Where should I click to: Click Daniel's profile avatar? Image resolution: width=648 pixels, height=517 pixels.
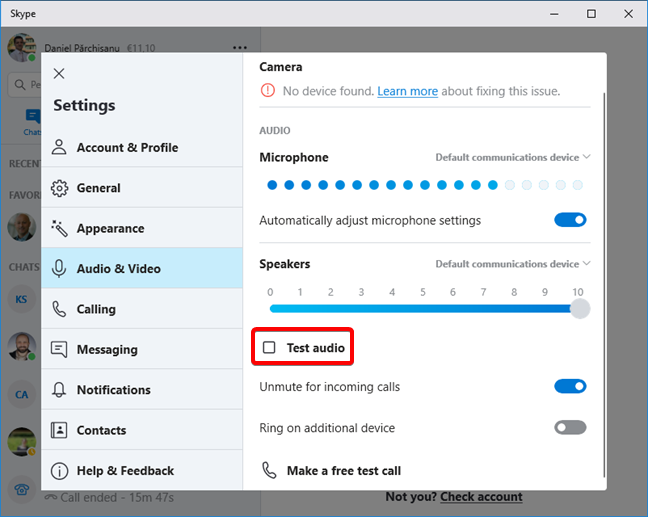21,48
